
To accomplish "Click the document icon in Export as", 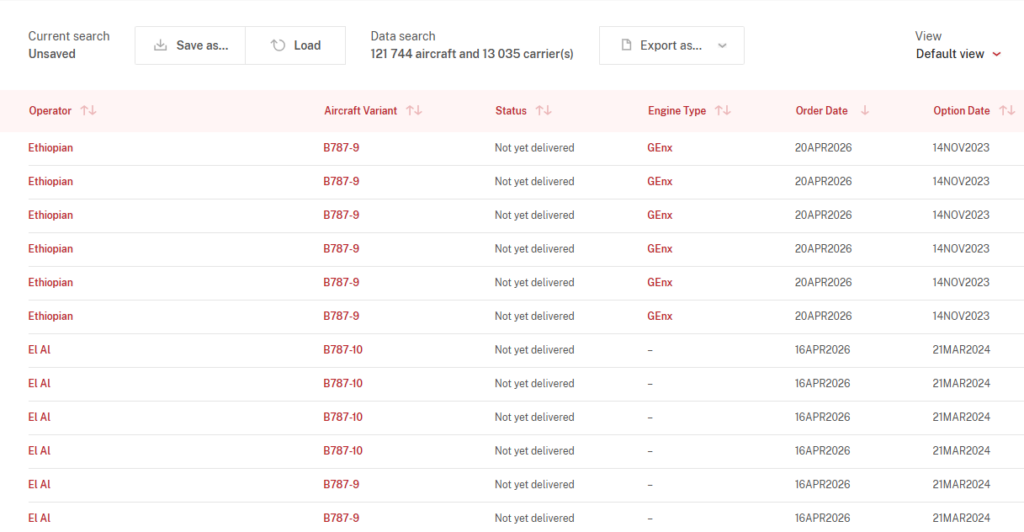I will pyautogui.click(x=626, y=45).
